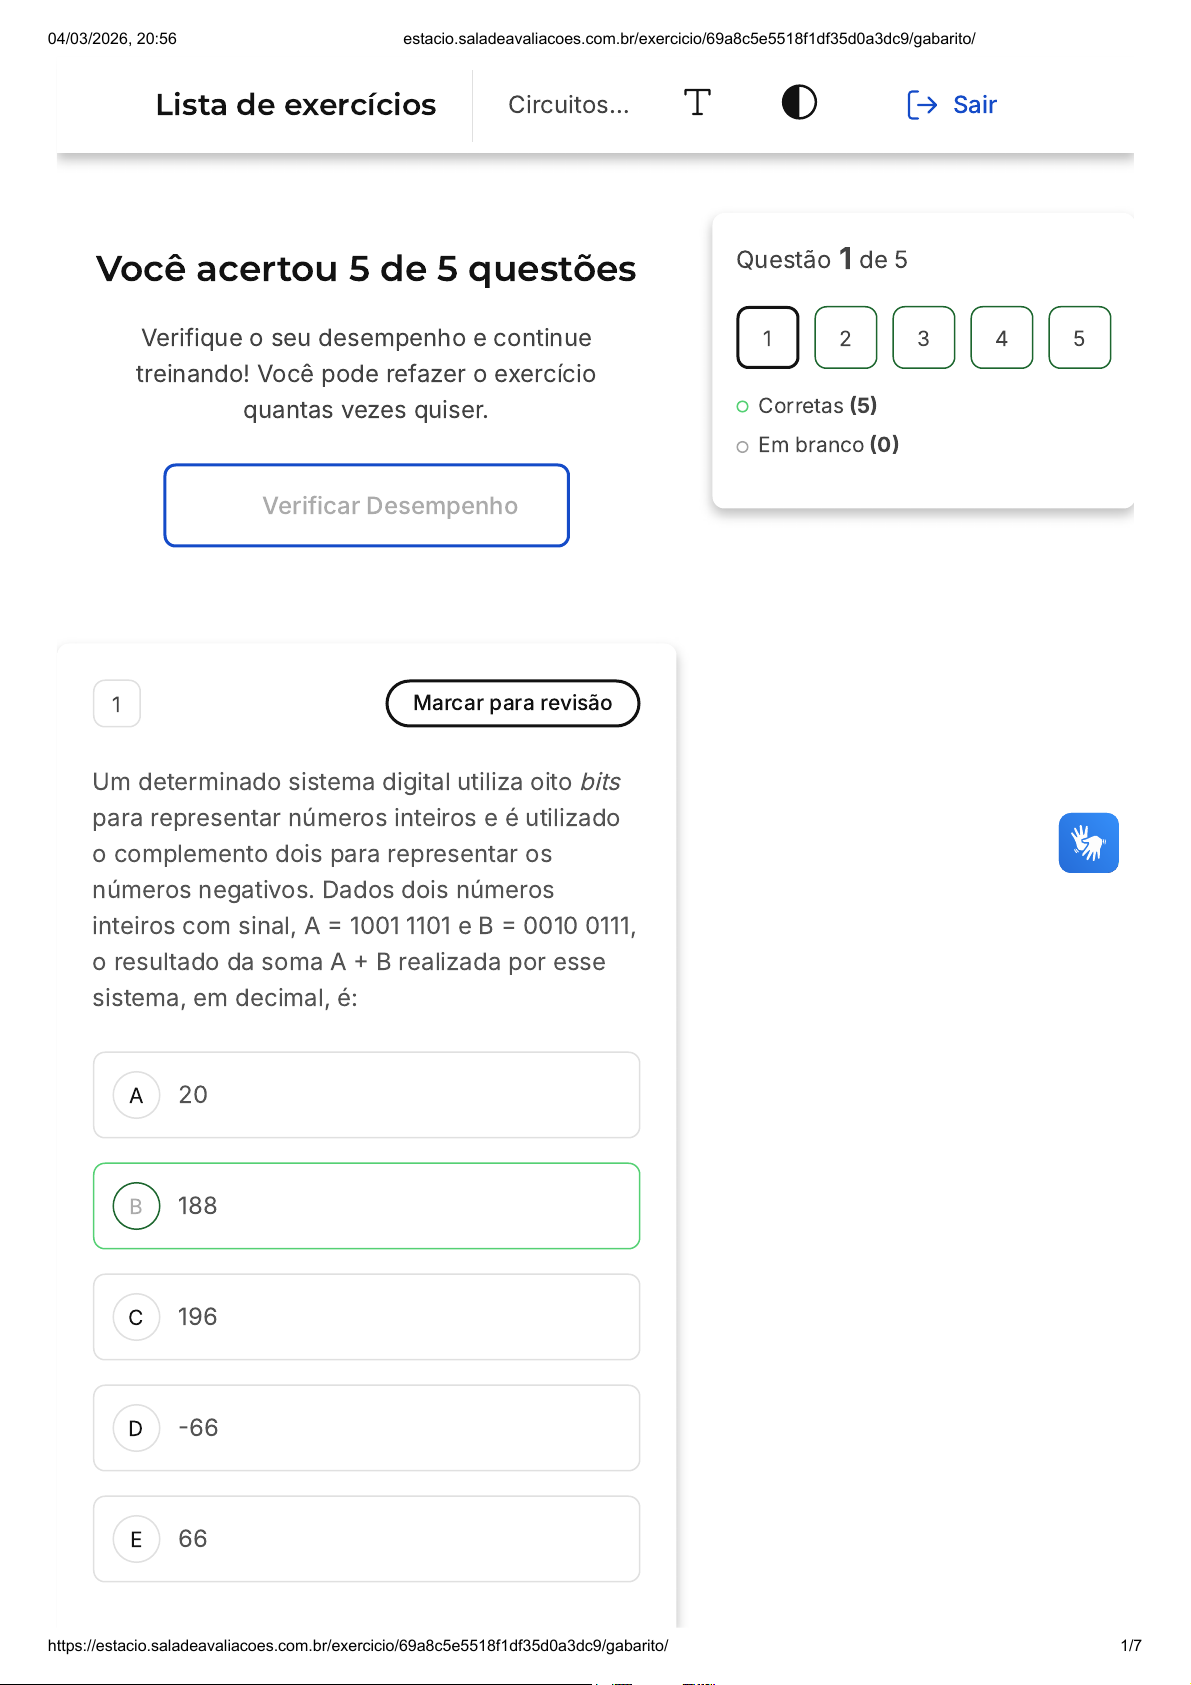The width and height of the screenshot is (1191, 1685).
Task: Navigate to question 4 box
Action: coord(1002,338)
